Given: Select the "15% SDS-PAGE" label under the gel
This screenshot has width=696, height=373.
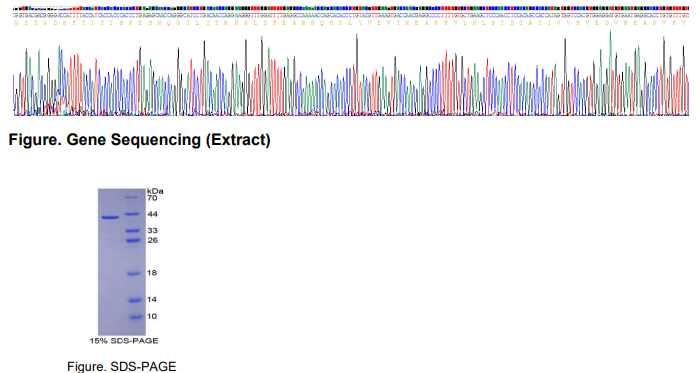Looking at the screenshot, I should click(124, 341).
